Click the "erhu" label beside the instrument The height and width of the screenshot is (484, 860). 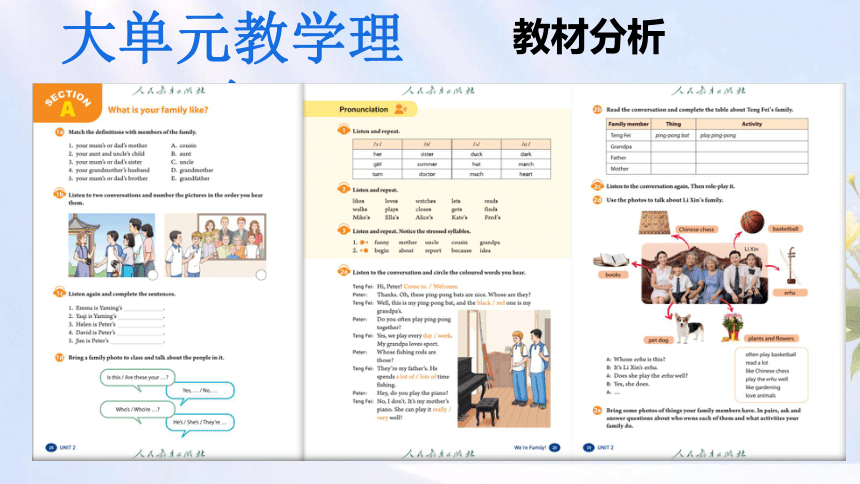click(789, 293)
